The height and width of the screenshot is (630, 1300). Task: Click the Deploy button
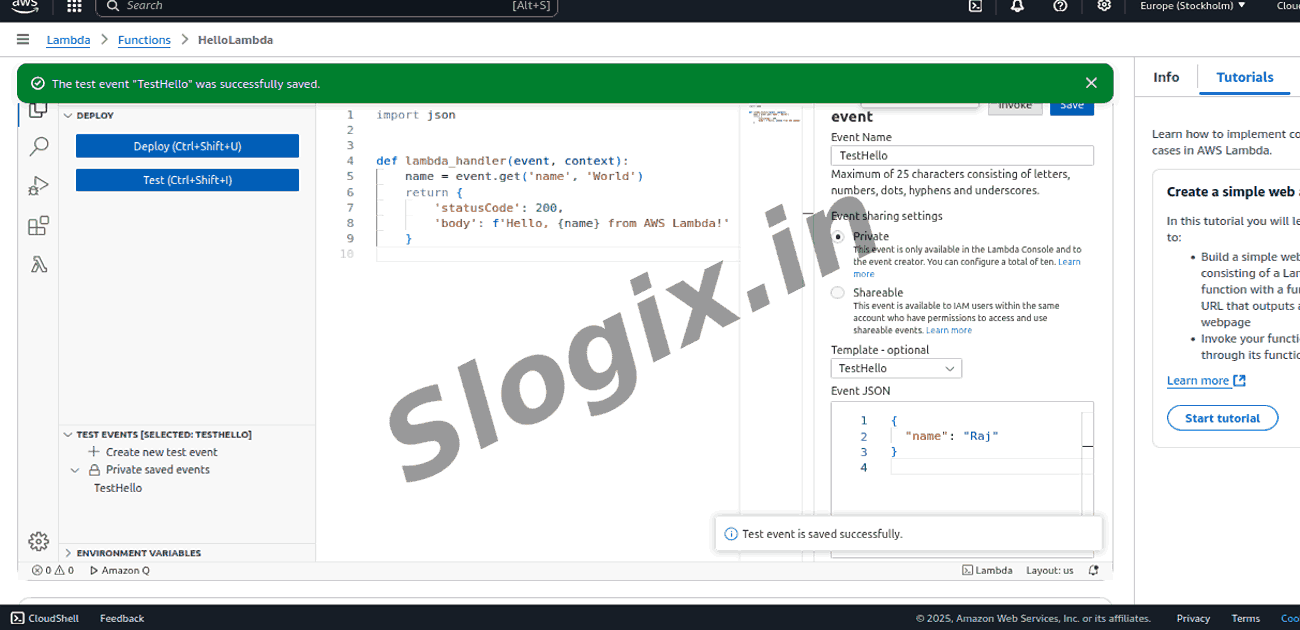pos(187,145)
